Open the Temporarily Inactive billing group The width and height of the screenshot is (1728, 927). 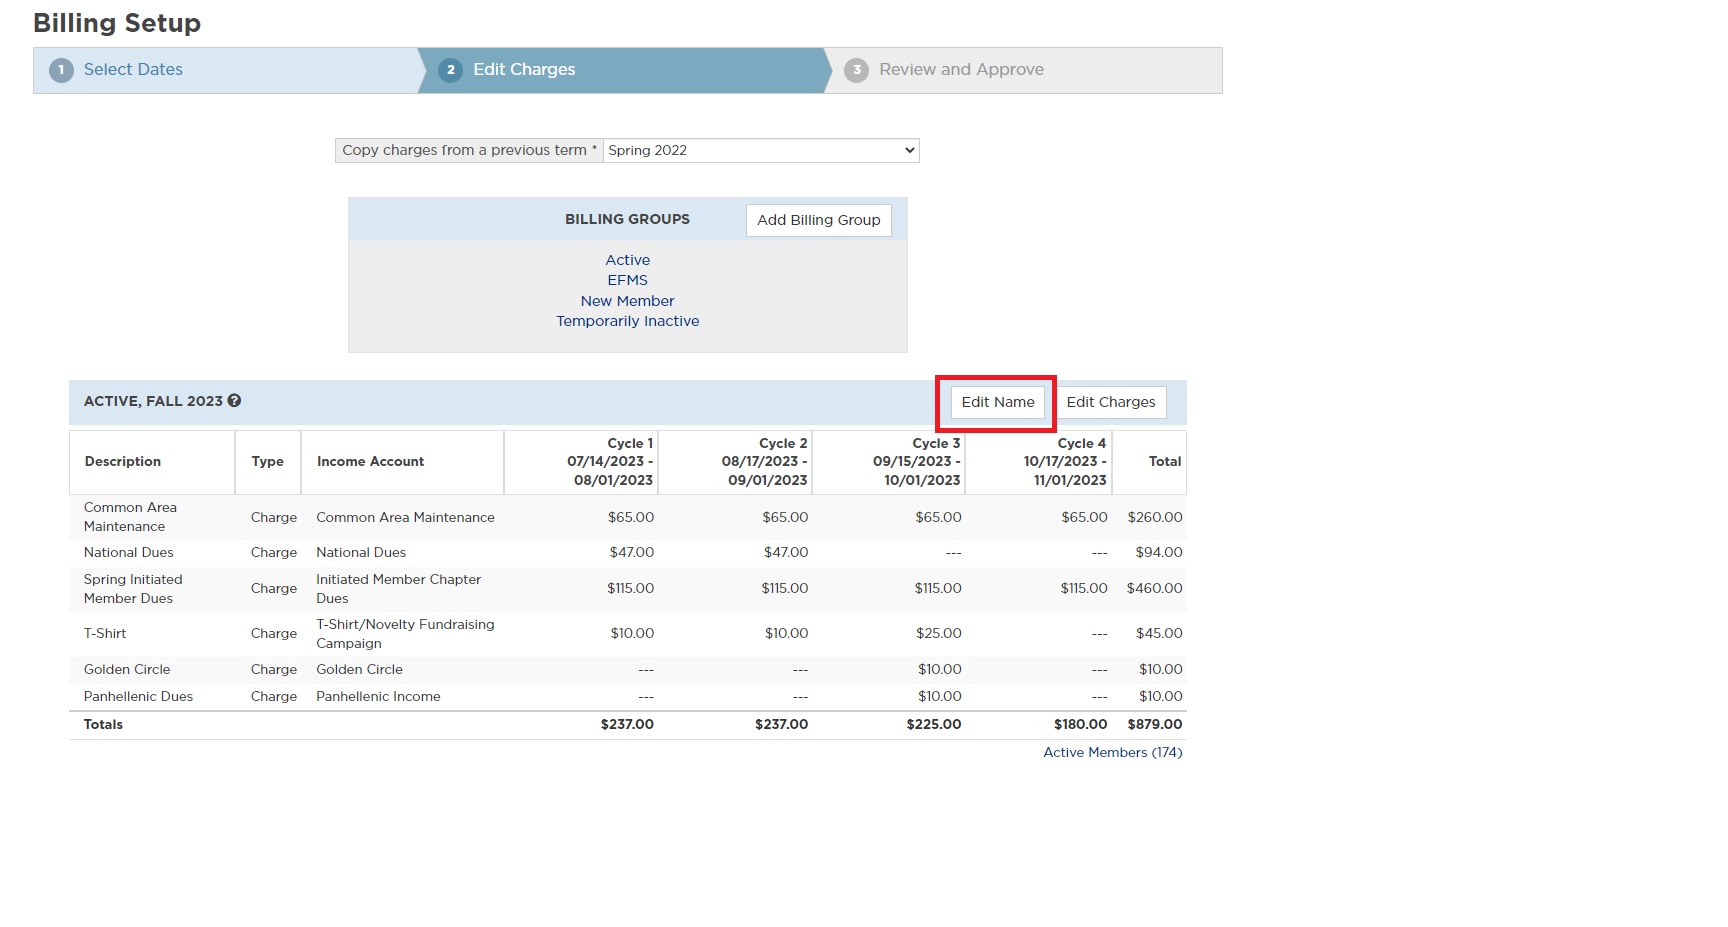(627, 321)
